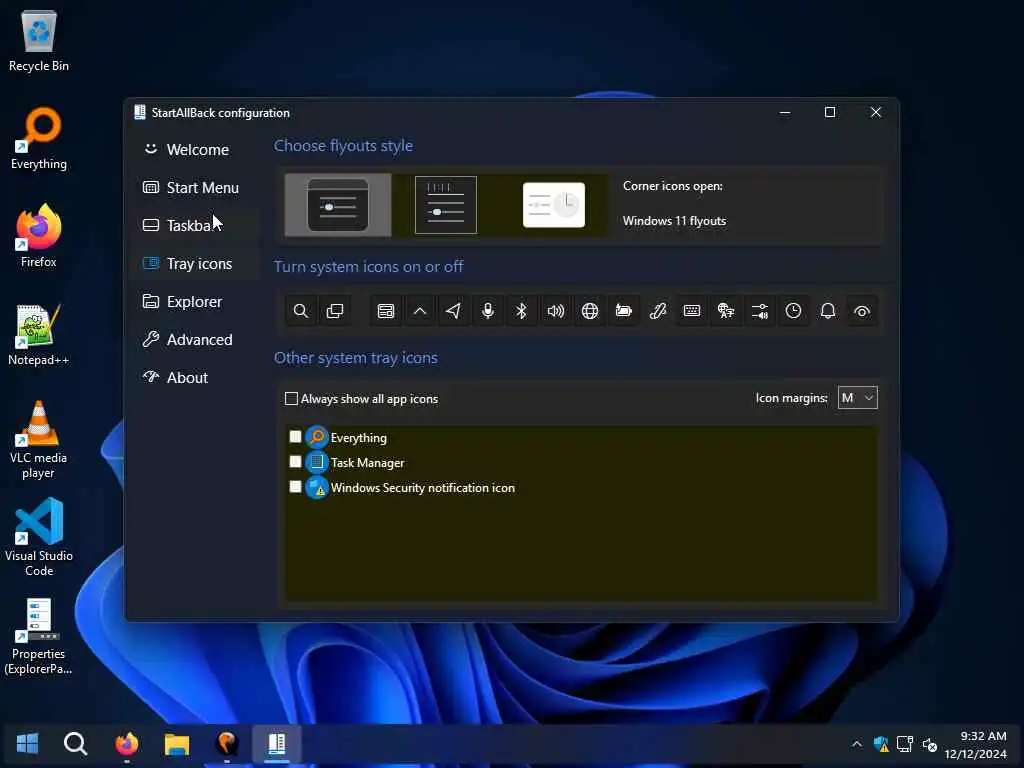Screen dimensions: 1024x768
Task: Check the Windows Security notification icon checkbox
Action: [x=295, y=487]
